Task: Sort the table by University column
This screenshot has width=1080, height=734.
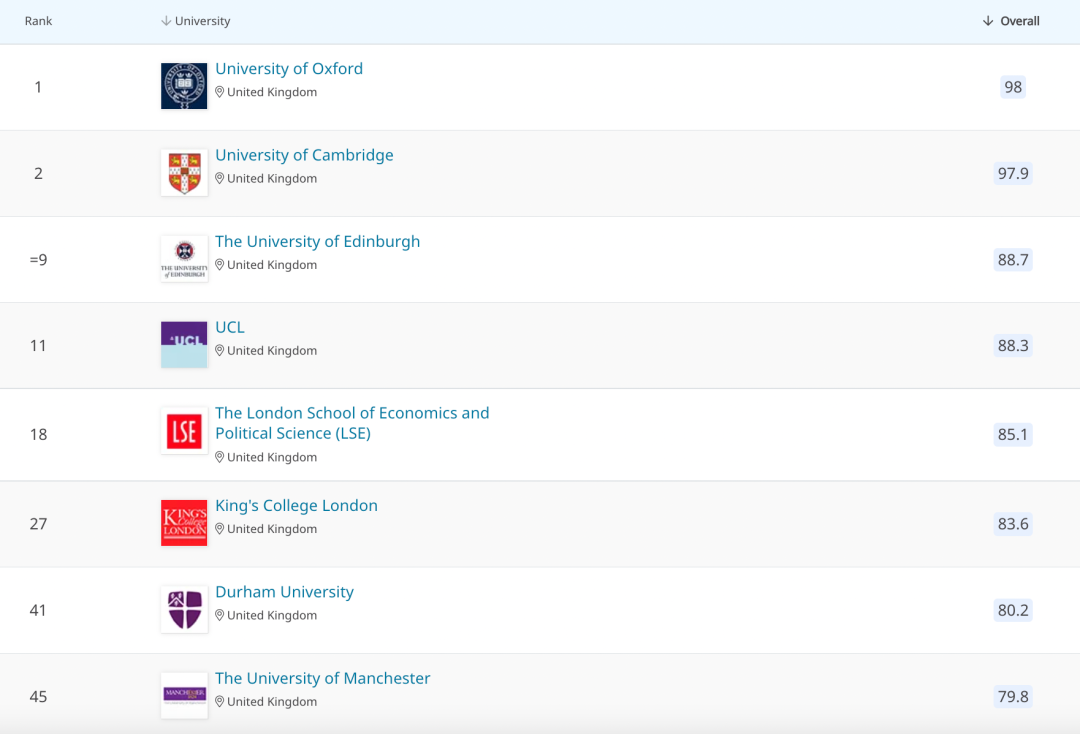Action: pos(196,21)
